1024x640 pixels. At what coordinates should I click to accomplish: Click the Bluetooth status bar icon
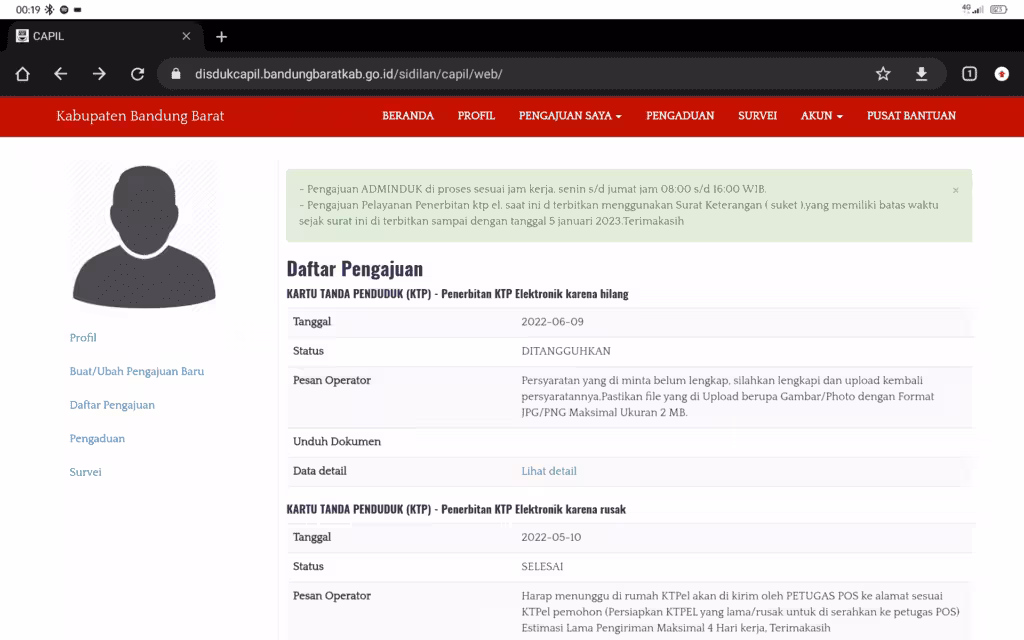click(x=50, y=10)
